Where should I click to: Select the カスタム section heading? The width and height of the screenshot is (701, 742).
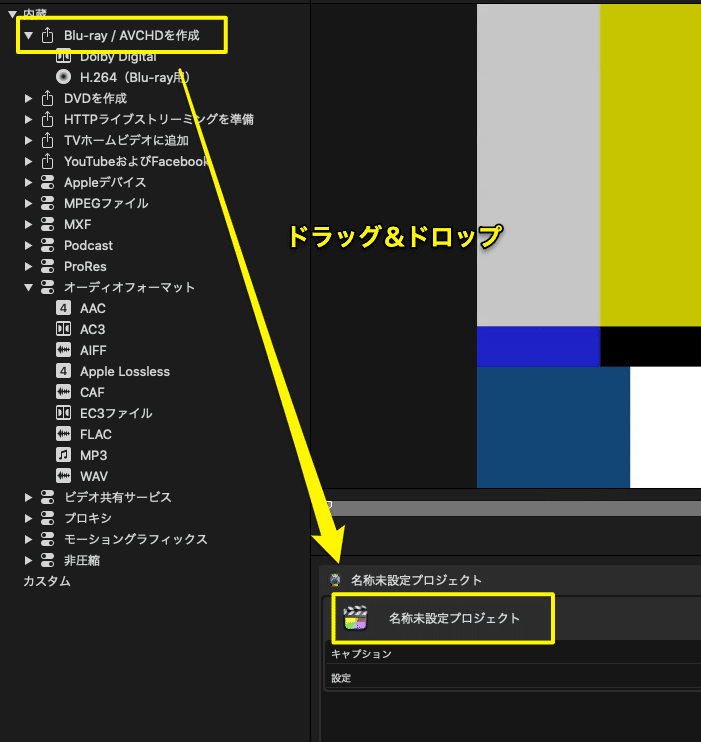click(x=47, y=581)
